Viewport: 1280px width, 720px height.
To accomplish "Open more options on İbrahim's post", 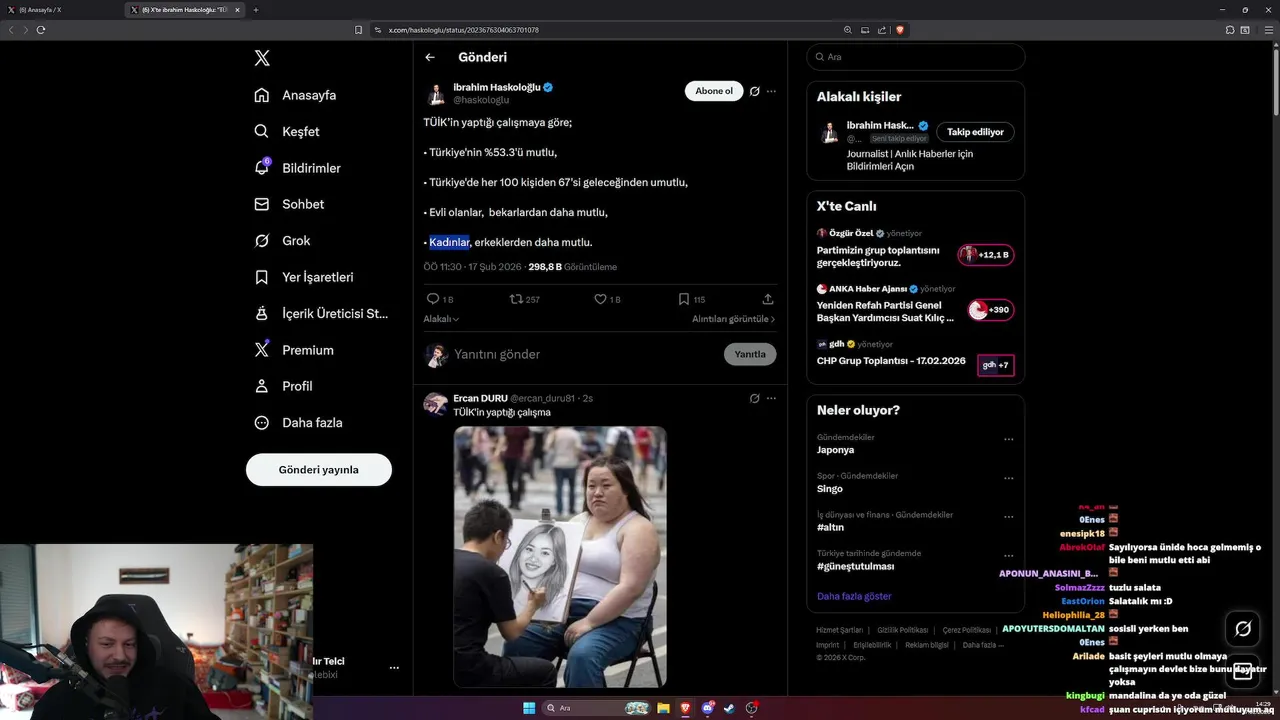I will (x=771, y=91).
